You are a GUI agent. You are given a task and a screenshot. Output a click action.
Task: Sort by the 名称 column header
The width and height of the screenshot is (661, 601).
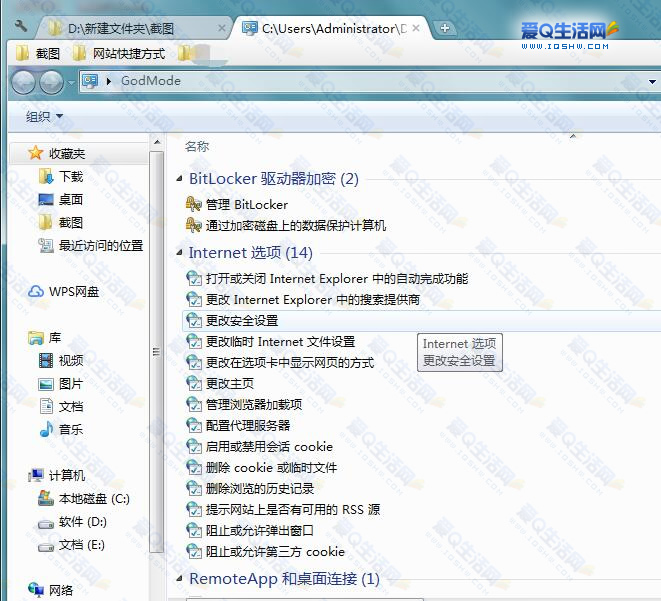[x=197, y=146]
